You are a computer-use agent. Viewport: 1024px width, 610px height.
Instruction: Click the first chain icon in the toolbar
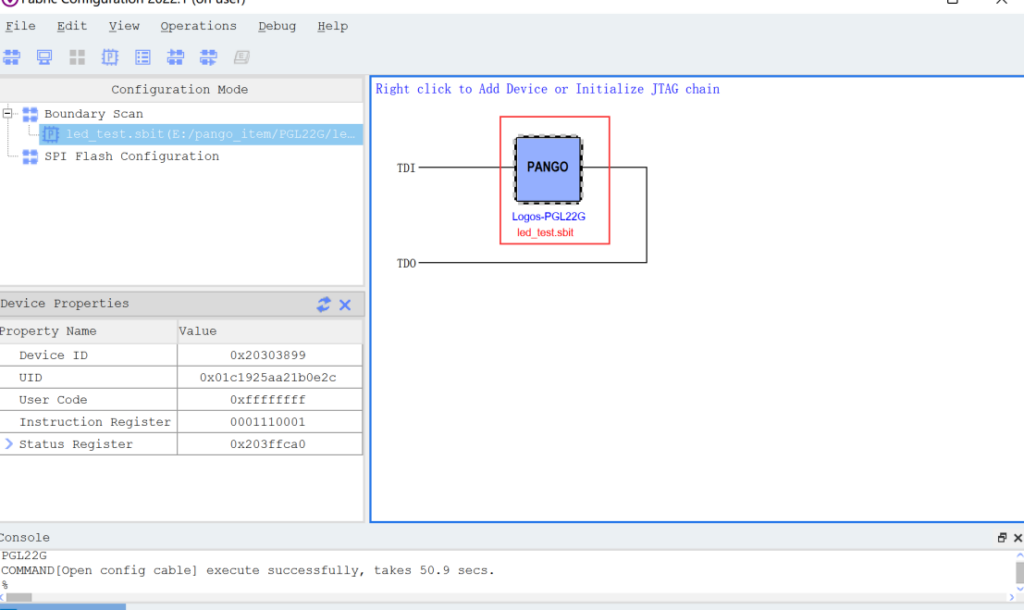pyautogui.click(x=12, y=57)
